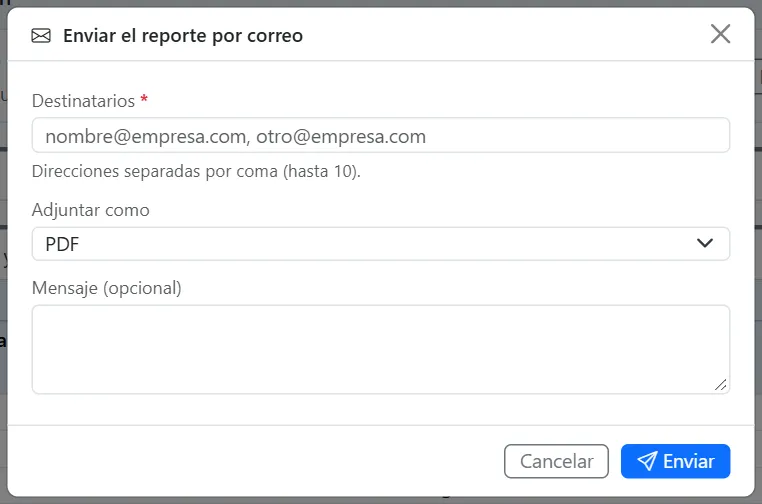
Task: Click the Adjuntar como label
Action: click(91, 210)
